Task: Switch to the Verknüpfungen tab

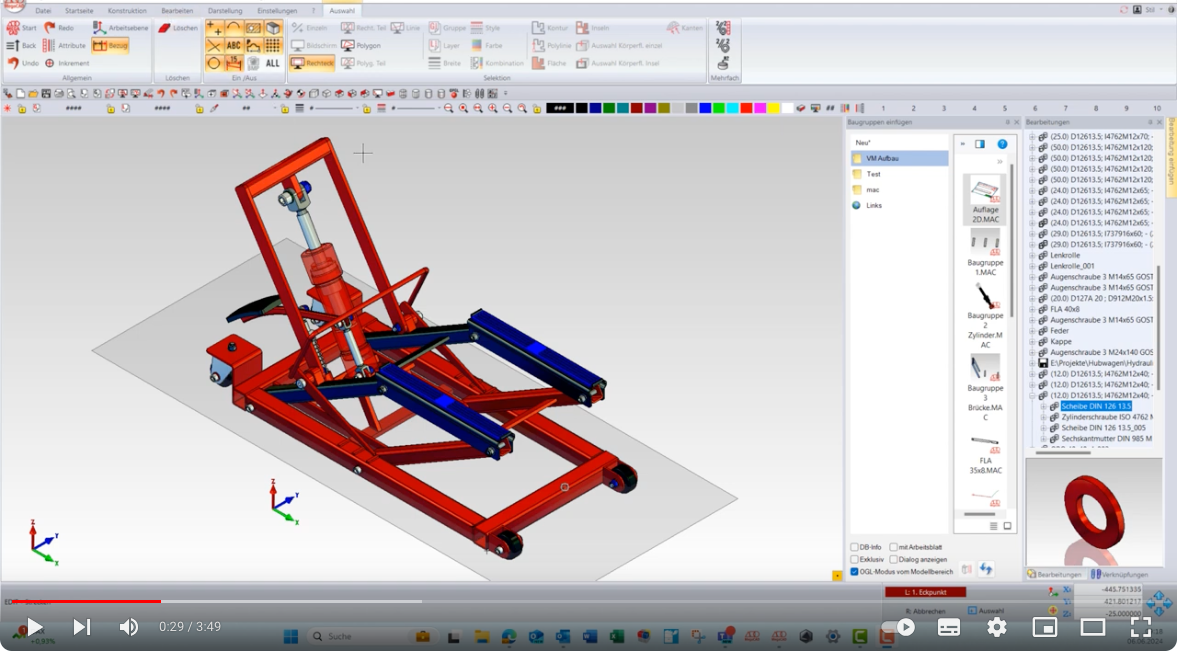Action: pos(1119,574)
